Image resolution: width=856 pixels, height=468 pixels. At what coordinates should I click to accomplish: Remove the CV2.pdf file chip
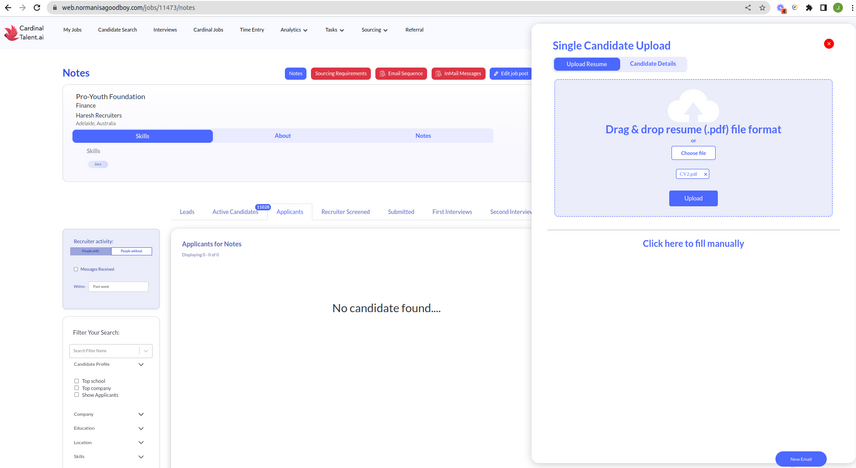(x=705, y=174)
